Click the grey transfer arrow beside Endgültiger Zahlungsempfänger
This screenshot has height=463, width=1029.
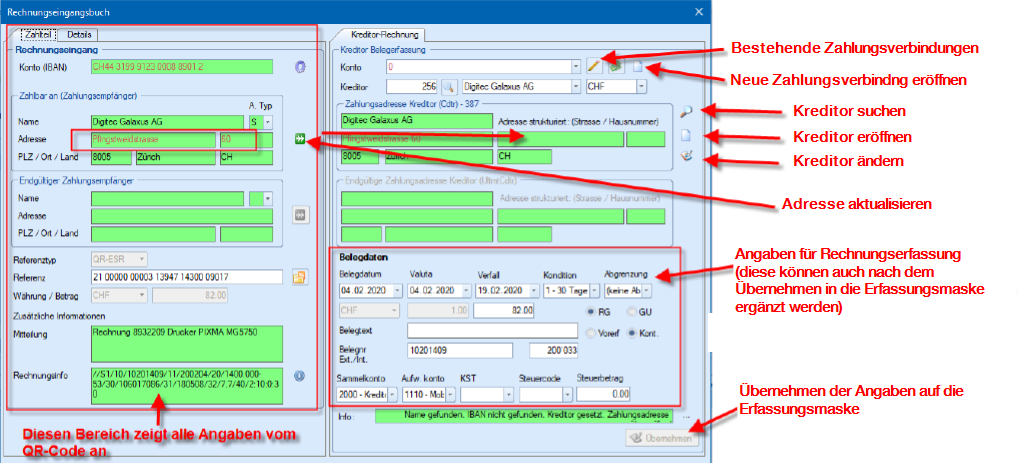coord(301,215)
